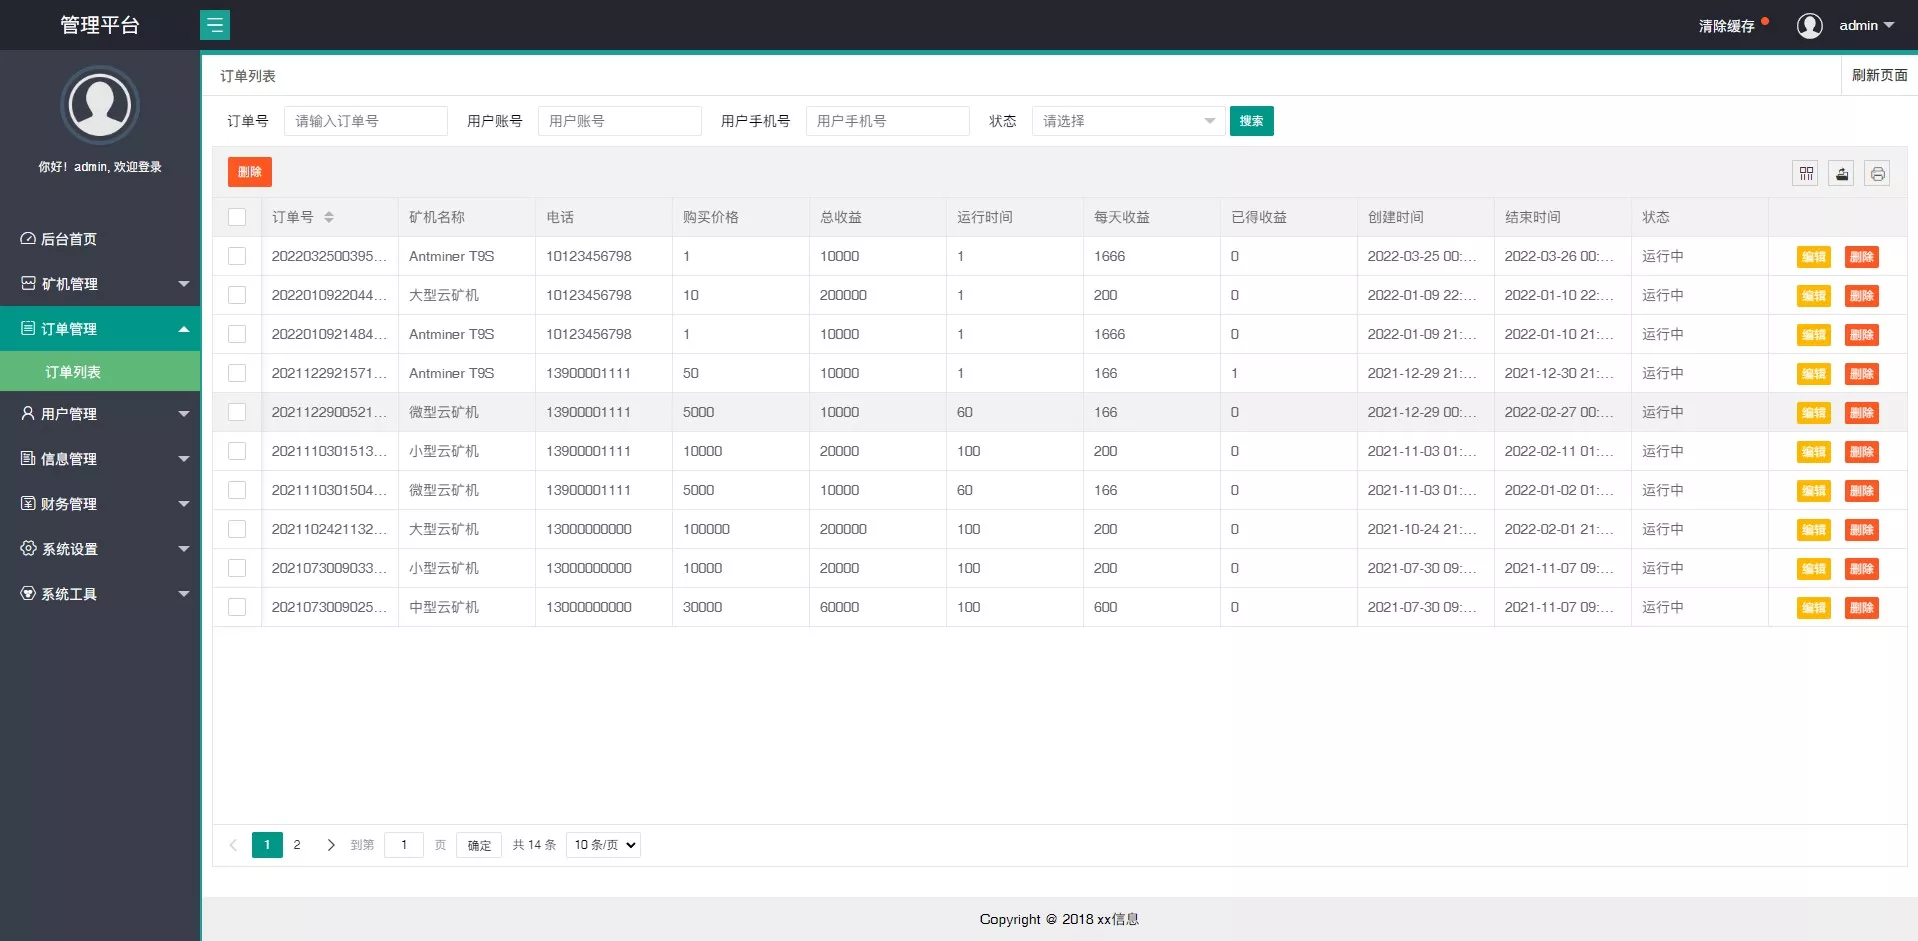
Task: Tick the checkbox for the 中型云矿机 order row
Action: [x=237, y=607]
